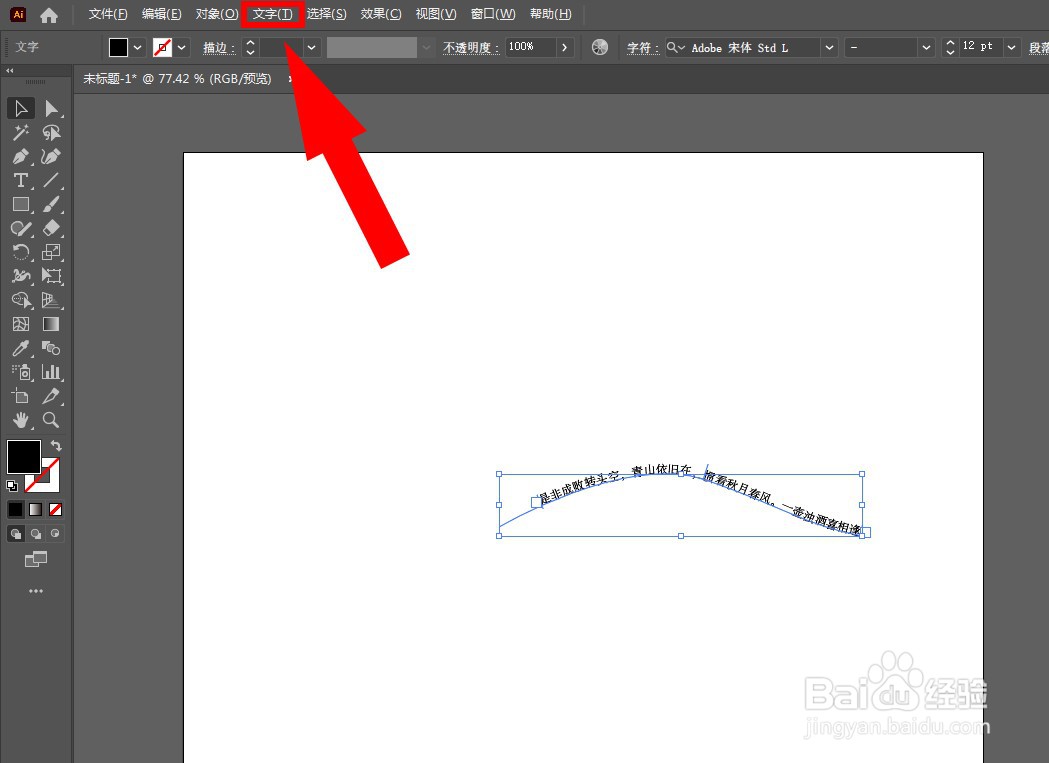Expand the opacity slider arrow

click(x=565, y=47)
